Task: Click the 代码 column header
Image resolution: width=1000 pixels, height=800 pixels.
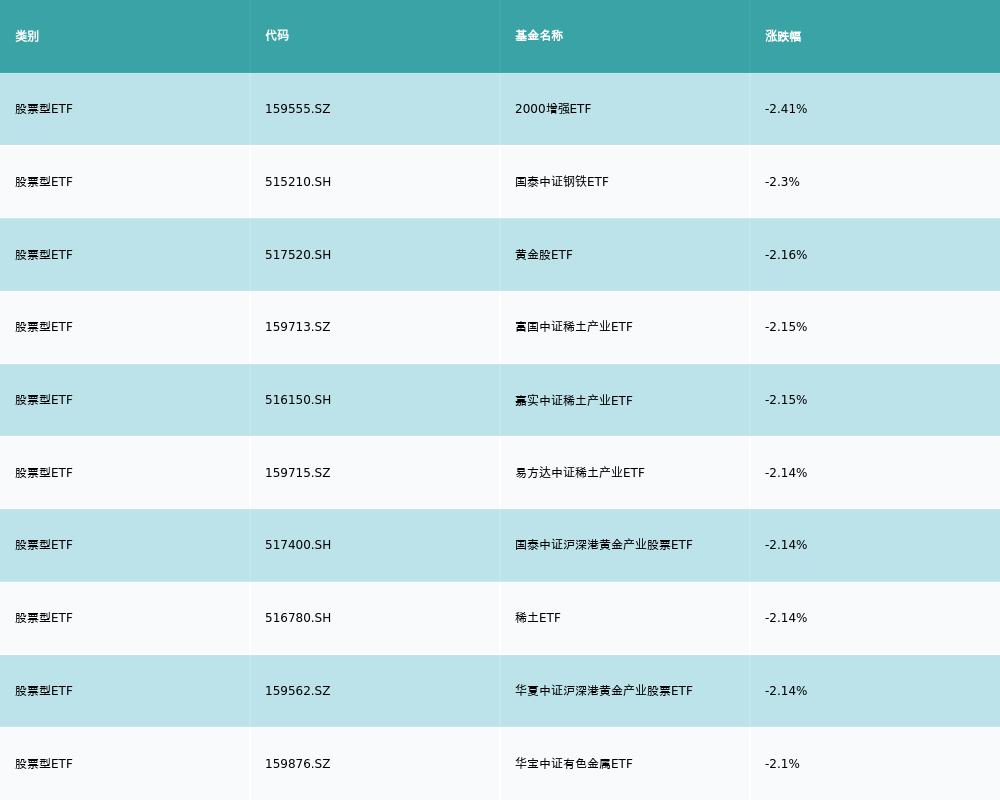Action: coord(277,36)
